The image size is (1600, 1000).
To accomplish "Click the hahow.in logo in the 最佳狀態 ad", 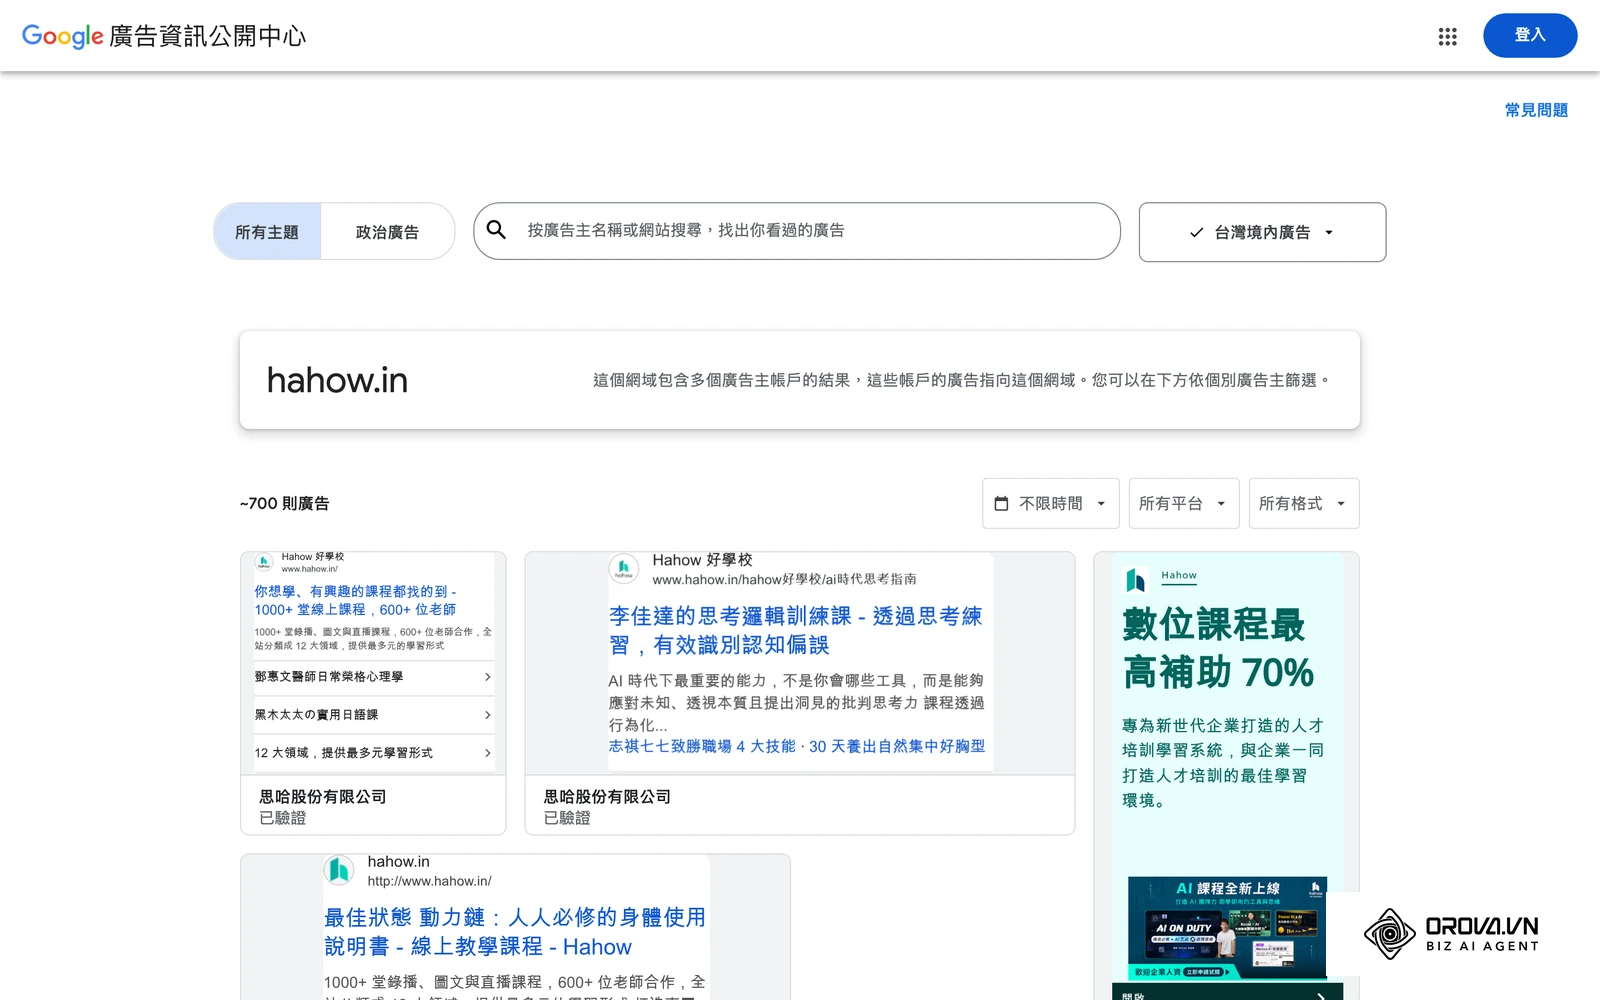I will [339, 870].
